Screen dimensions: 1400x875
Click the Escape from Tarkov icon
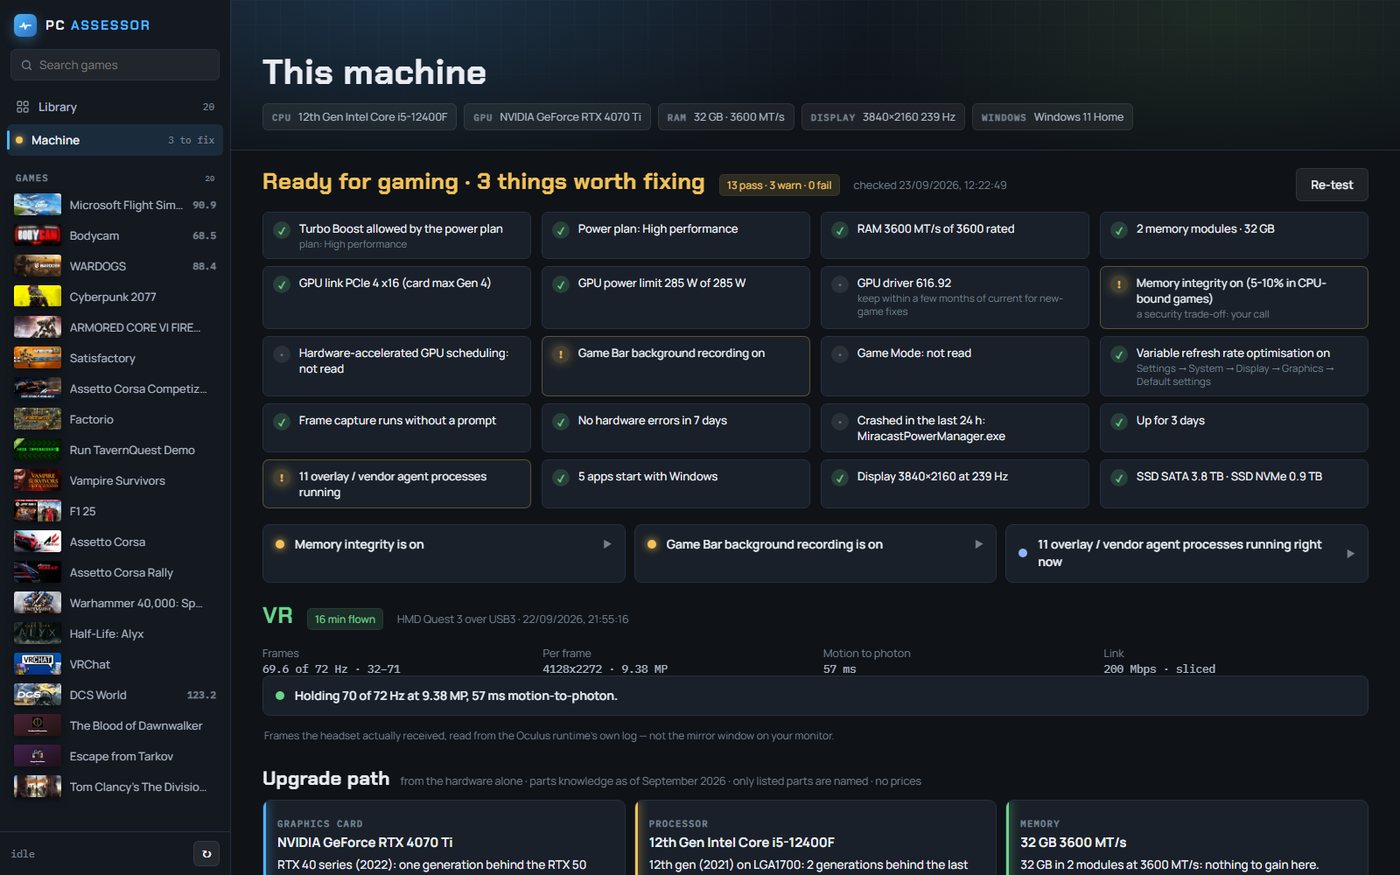[37, 756]
